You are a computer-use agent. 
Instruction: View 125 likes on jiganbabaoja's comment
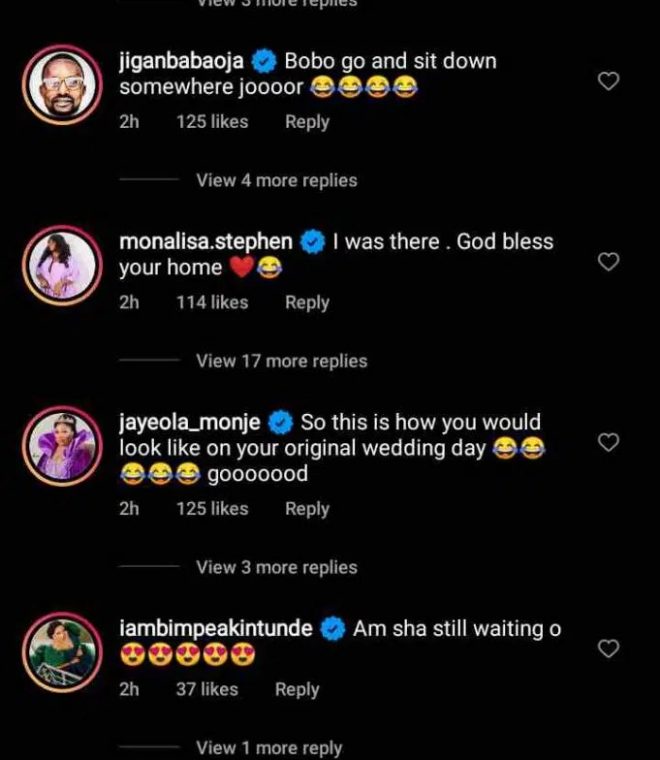coord(212,122)
